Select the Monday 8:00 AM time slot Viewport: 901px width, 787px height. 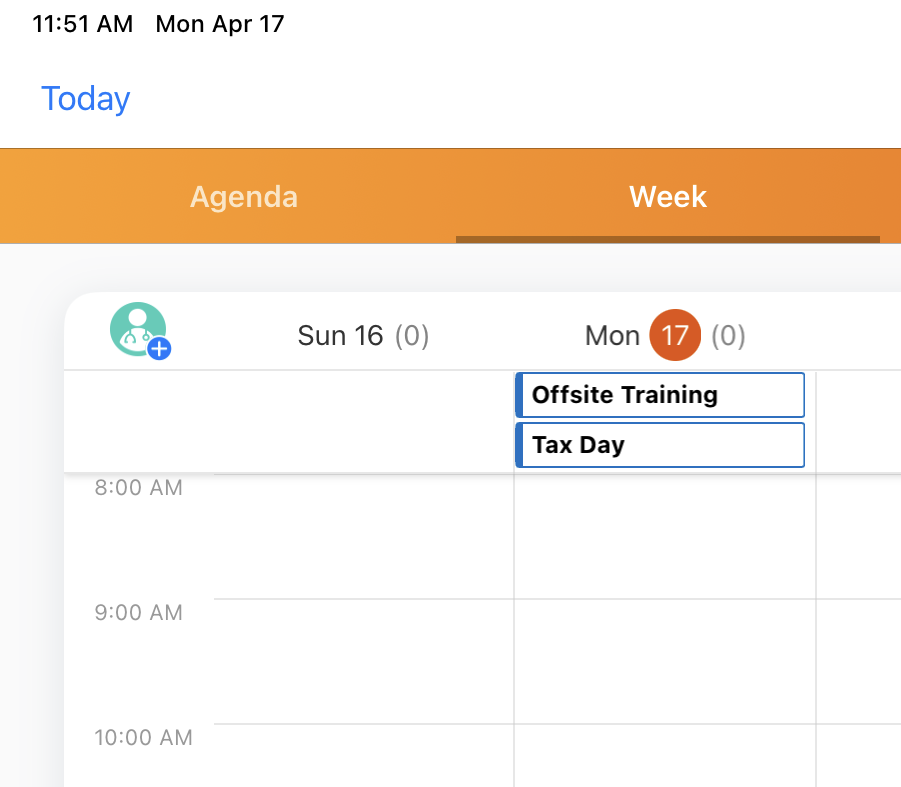coord(664,538)
